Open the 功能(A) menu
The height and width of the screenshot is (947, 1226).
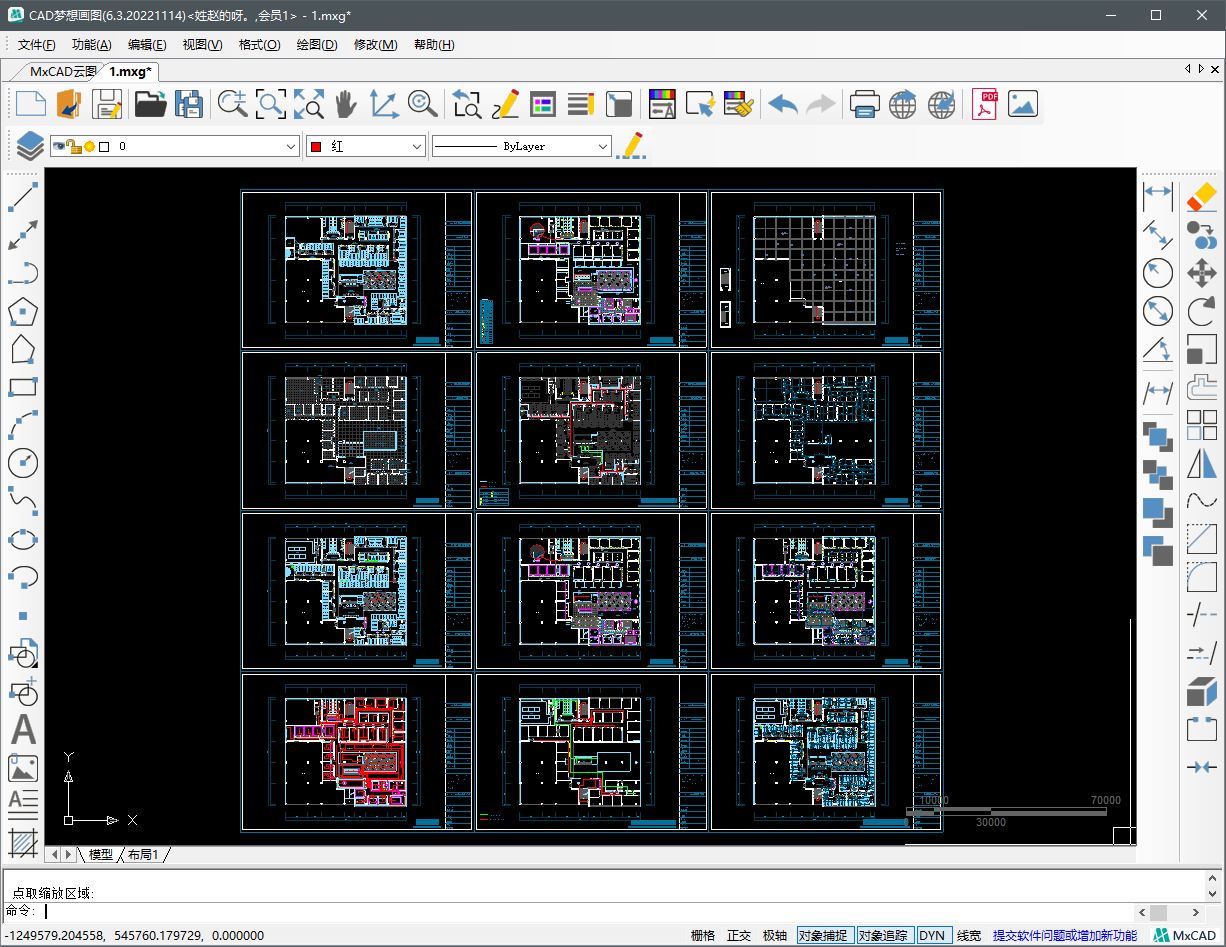(x=92, y=45)
